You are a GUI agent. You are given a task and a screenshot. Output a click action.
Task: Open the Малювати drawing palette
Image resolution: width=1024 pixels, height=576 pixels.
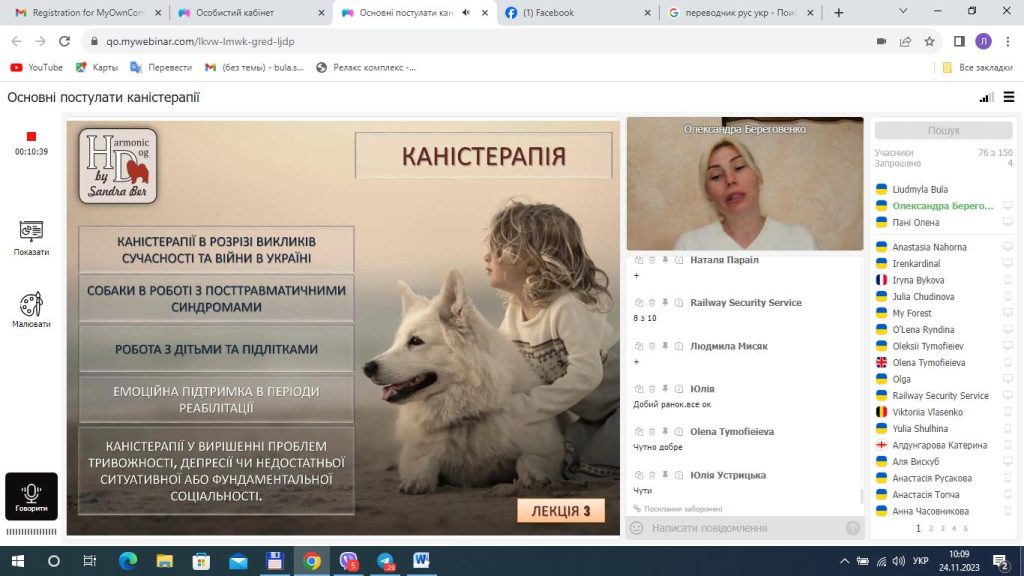[x=31, y=308]
